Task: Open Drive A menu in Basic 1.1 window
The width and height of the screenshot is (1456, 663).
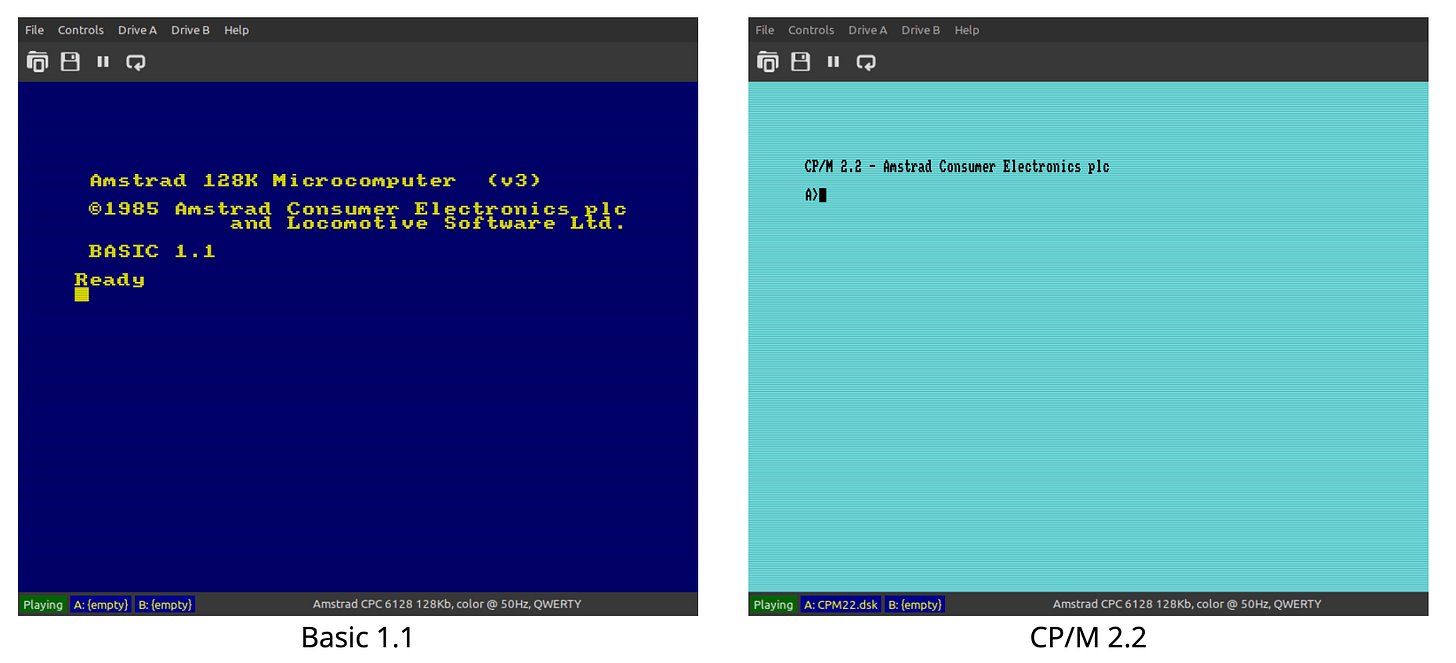Action: point(138,30)
